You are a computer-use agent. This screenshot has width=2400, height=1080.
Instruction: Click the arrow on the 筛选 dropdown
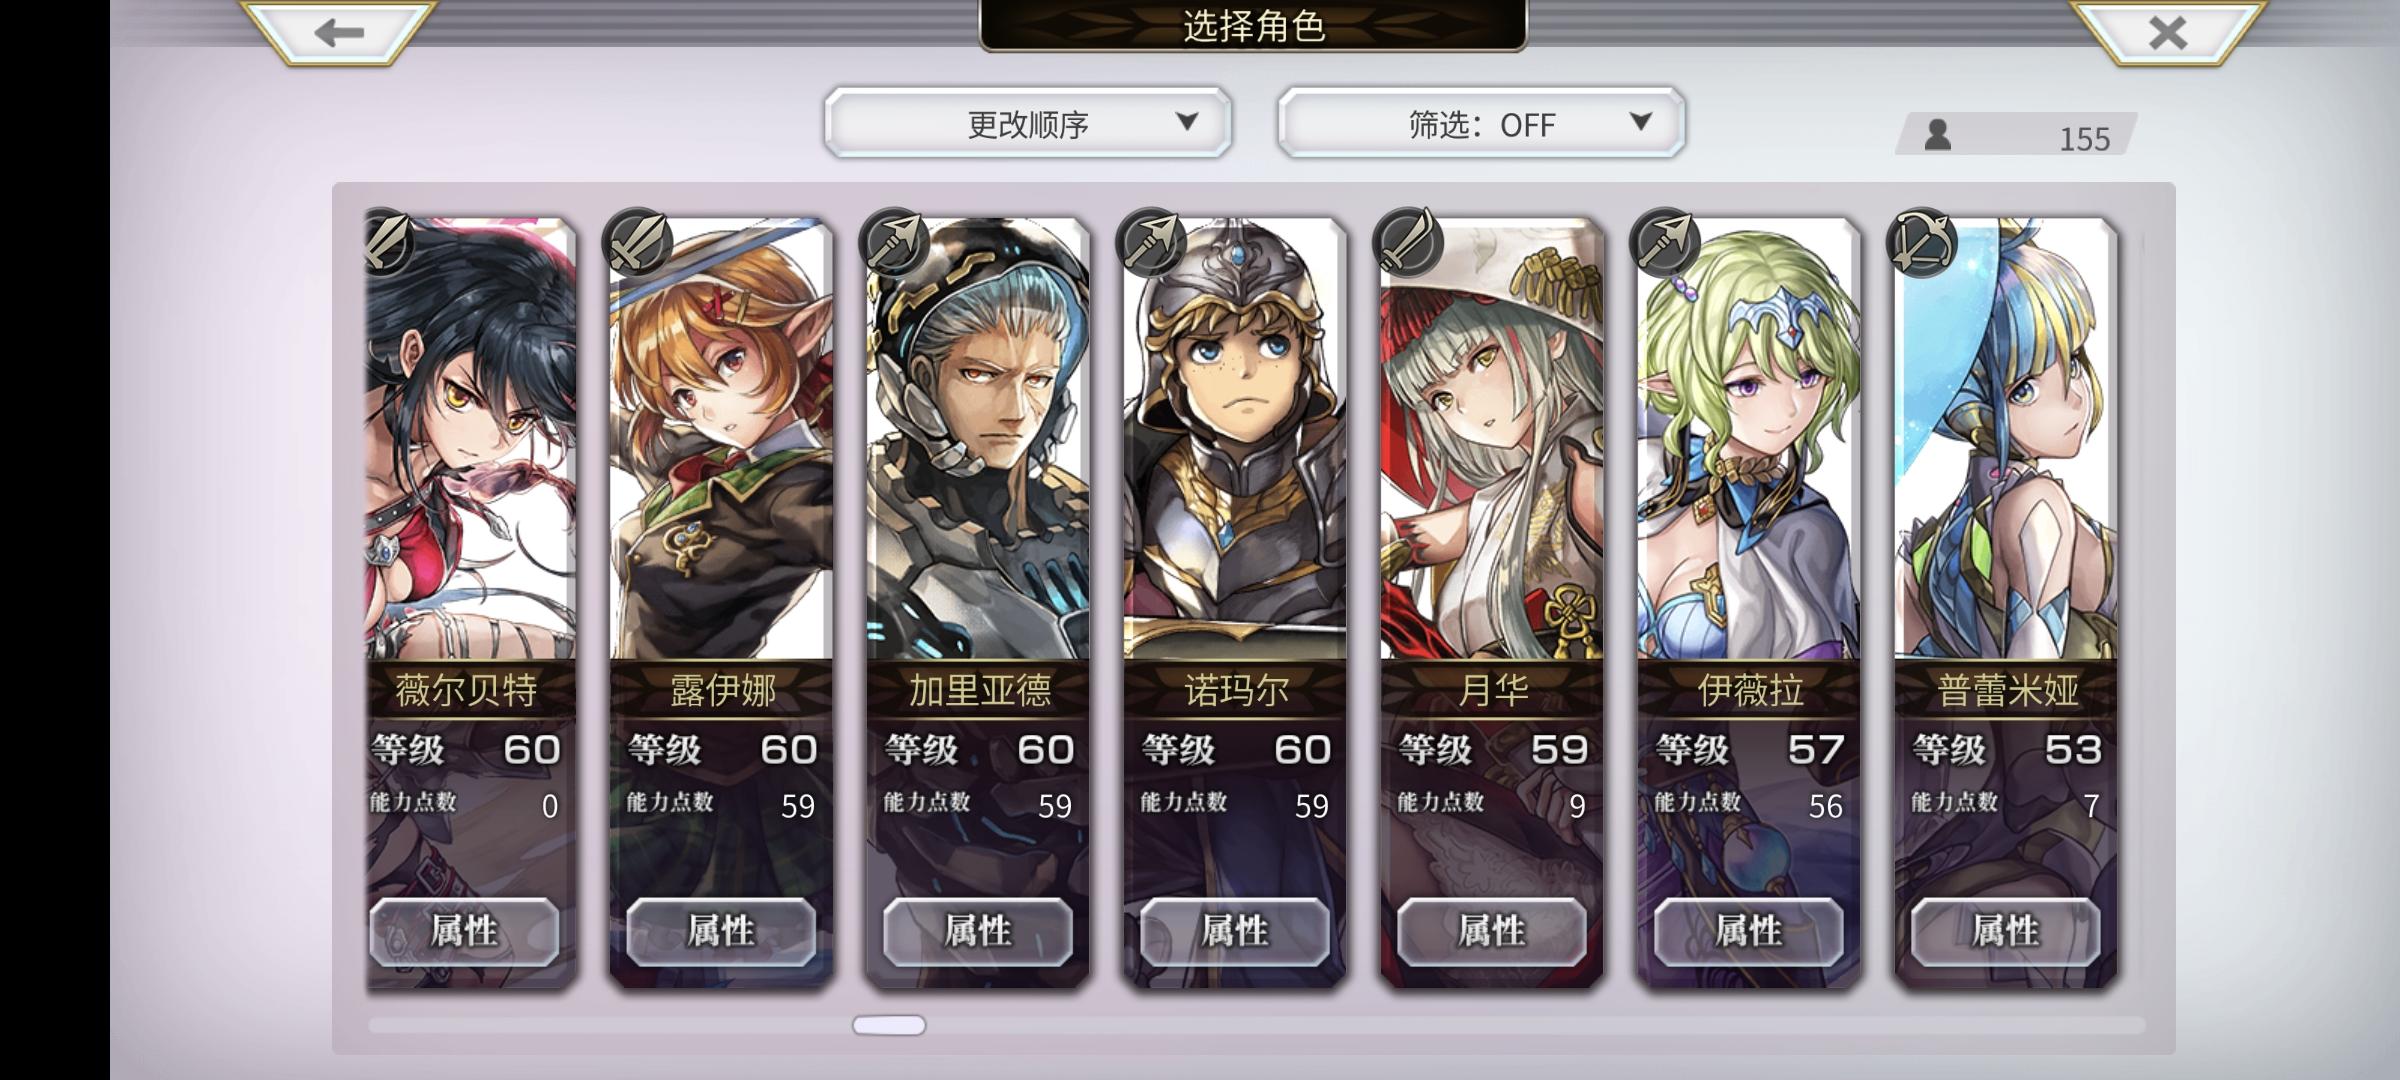coord(1640,122)
